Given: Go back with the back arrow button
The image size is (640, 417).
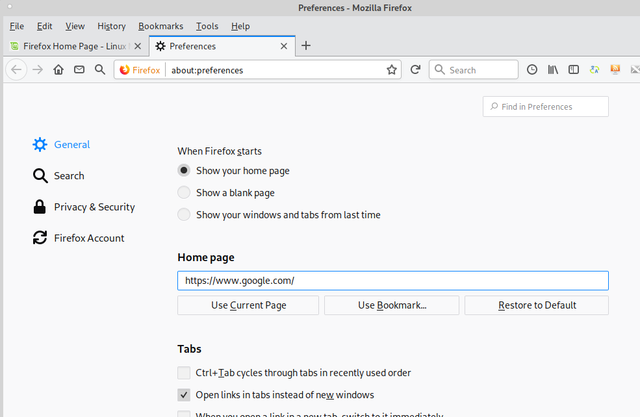Looking at the screenshot, I should click(x=16, y=70).
